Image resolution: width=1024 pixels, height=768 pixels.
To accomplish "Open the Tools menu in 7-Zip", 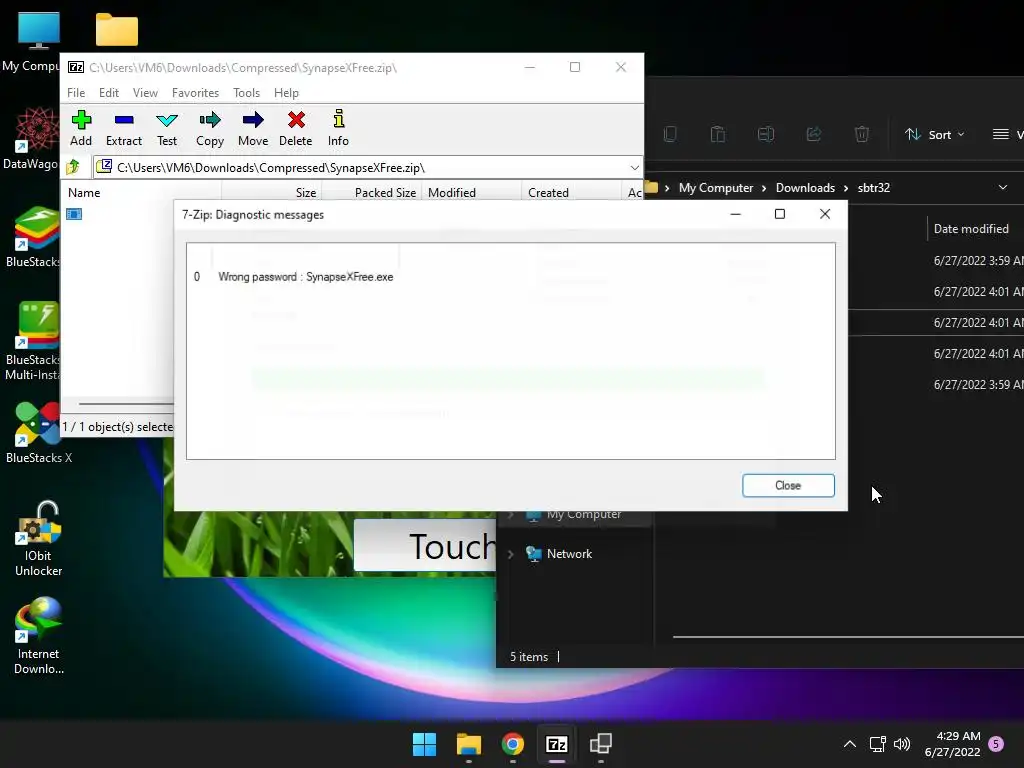I will click(246, 93).
